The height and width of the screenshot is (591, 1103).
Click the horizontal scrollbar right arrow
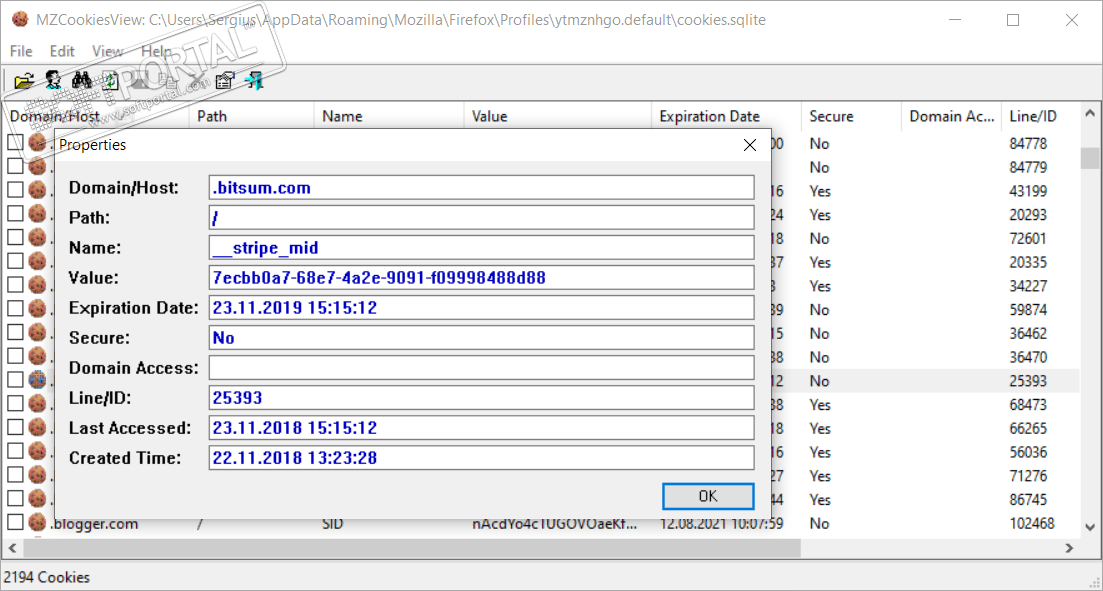[x=1070, y=547]
